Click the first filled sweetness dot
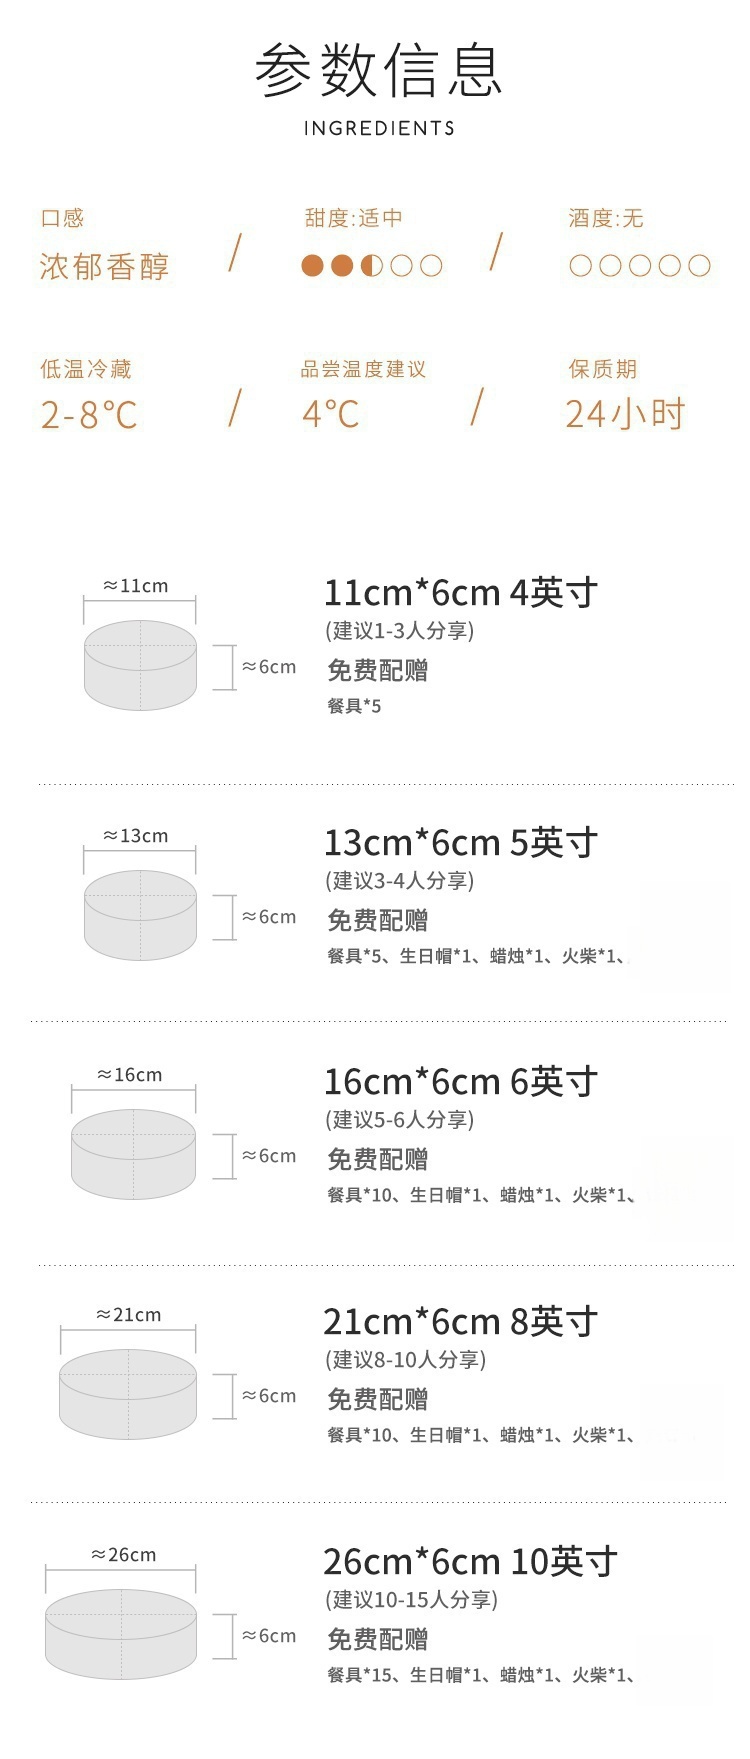The height and width of the screenshot is (1759, 750). point(313,265)
